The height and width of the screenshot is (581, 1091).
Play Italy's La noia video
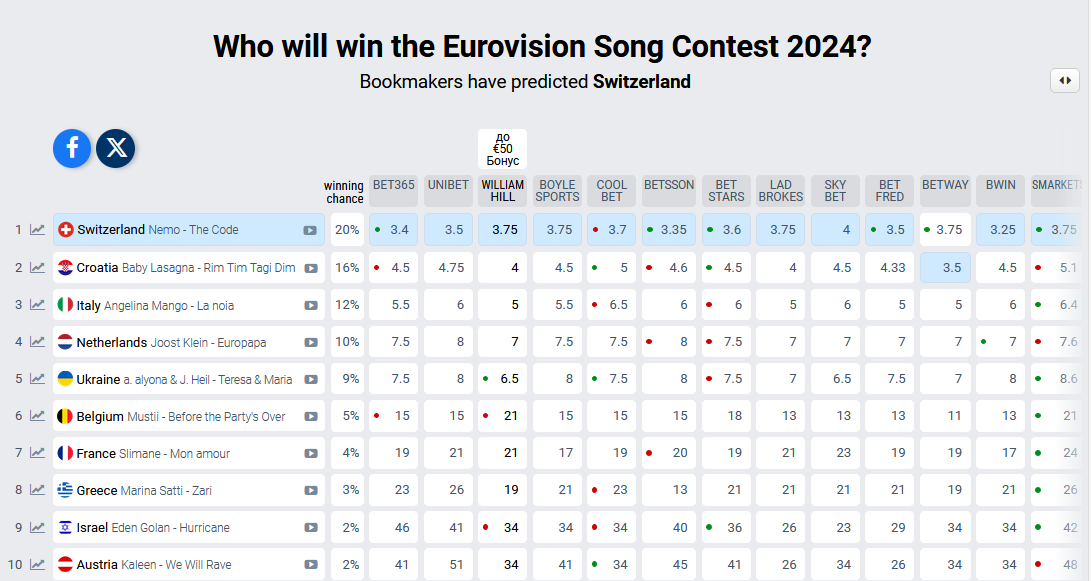click(311, 305)
